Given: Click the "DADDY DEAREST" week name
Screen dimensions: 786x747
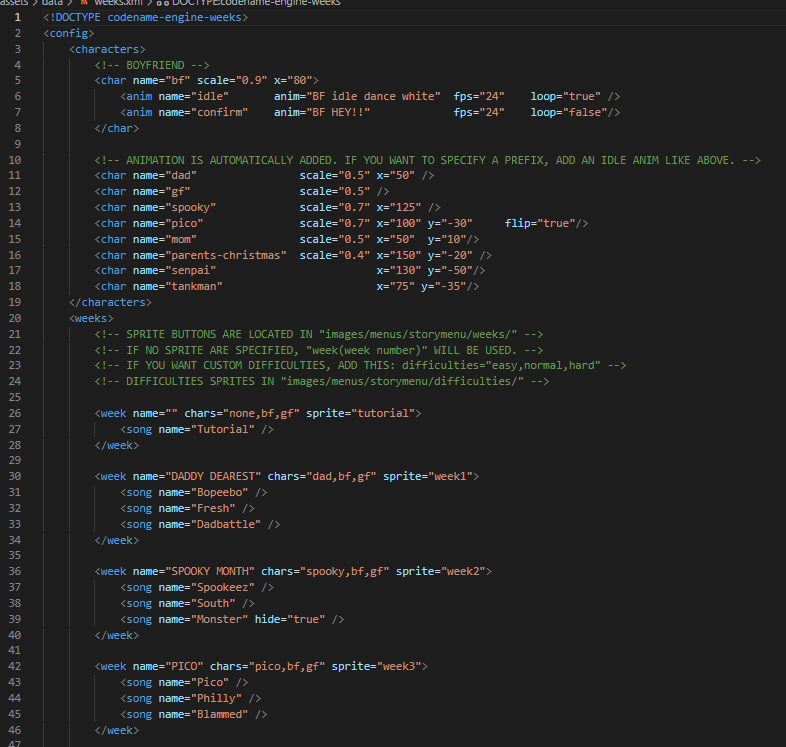Looking at the screenshot, I should click(x=213, y=477).
